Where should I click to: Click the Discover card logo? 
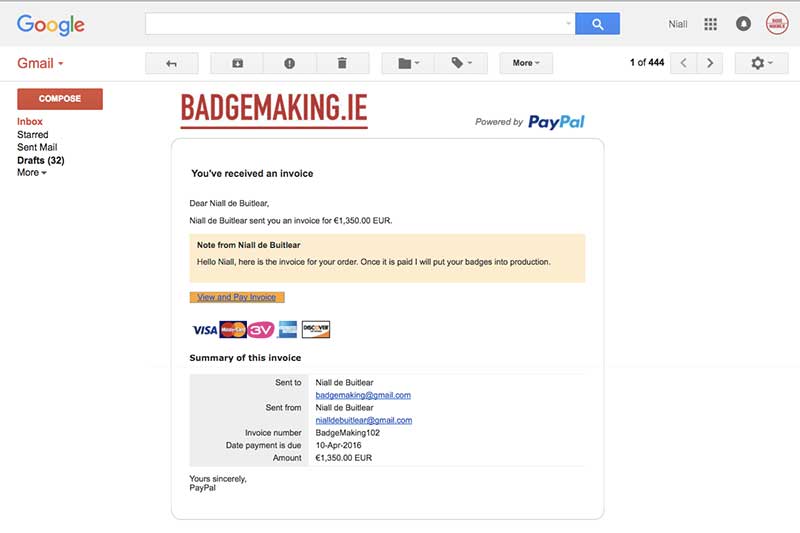(316, 329)
